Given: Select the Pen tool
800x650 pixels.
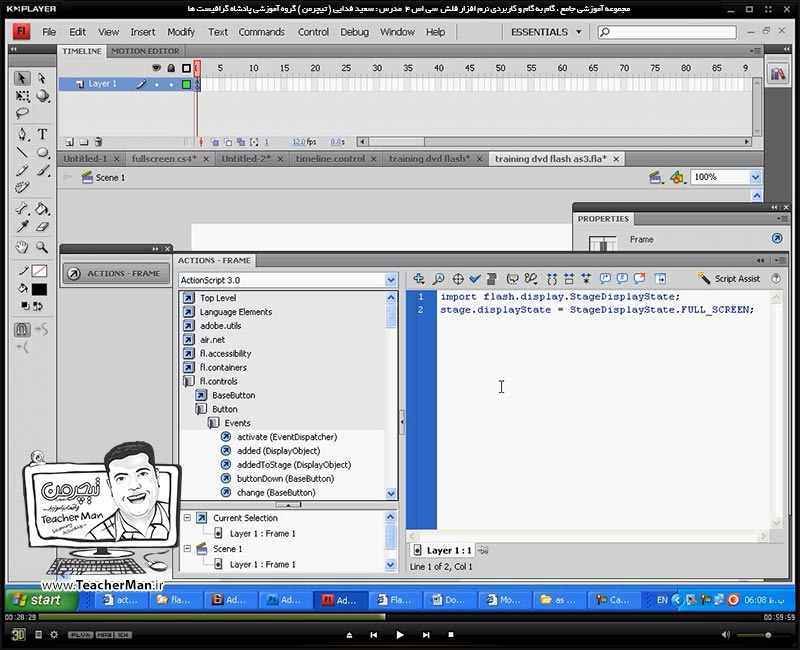Looking at the screenshot, I should click(x=22, y=134).
